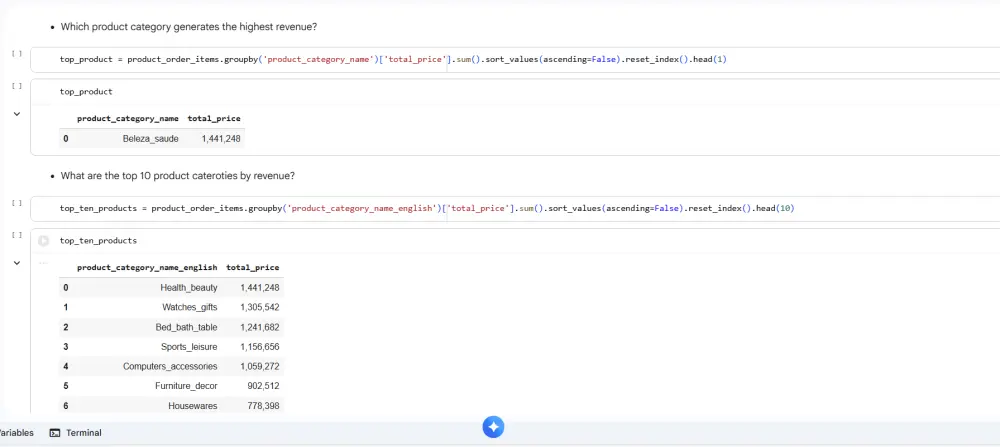
Task: Click the Furniture_decor cell
Action: 186,386
